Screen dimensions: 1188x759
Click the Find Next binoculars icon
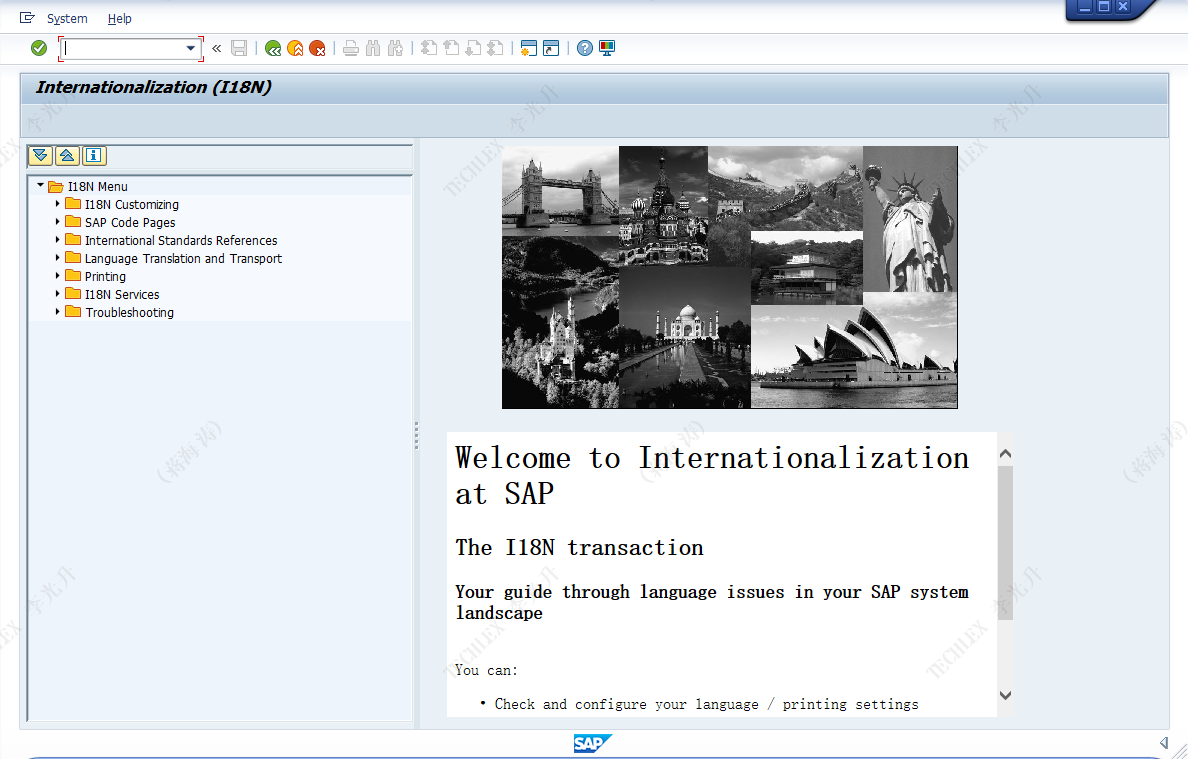coord(395,48)
